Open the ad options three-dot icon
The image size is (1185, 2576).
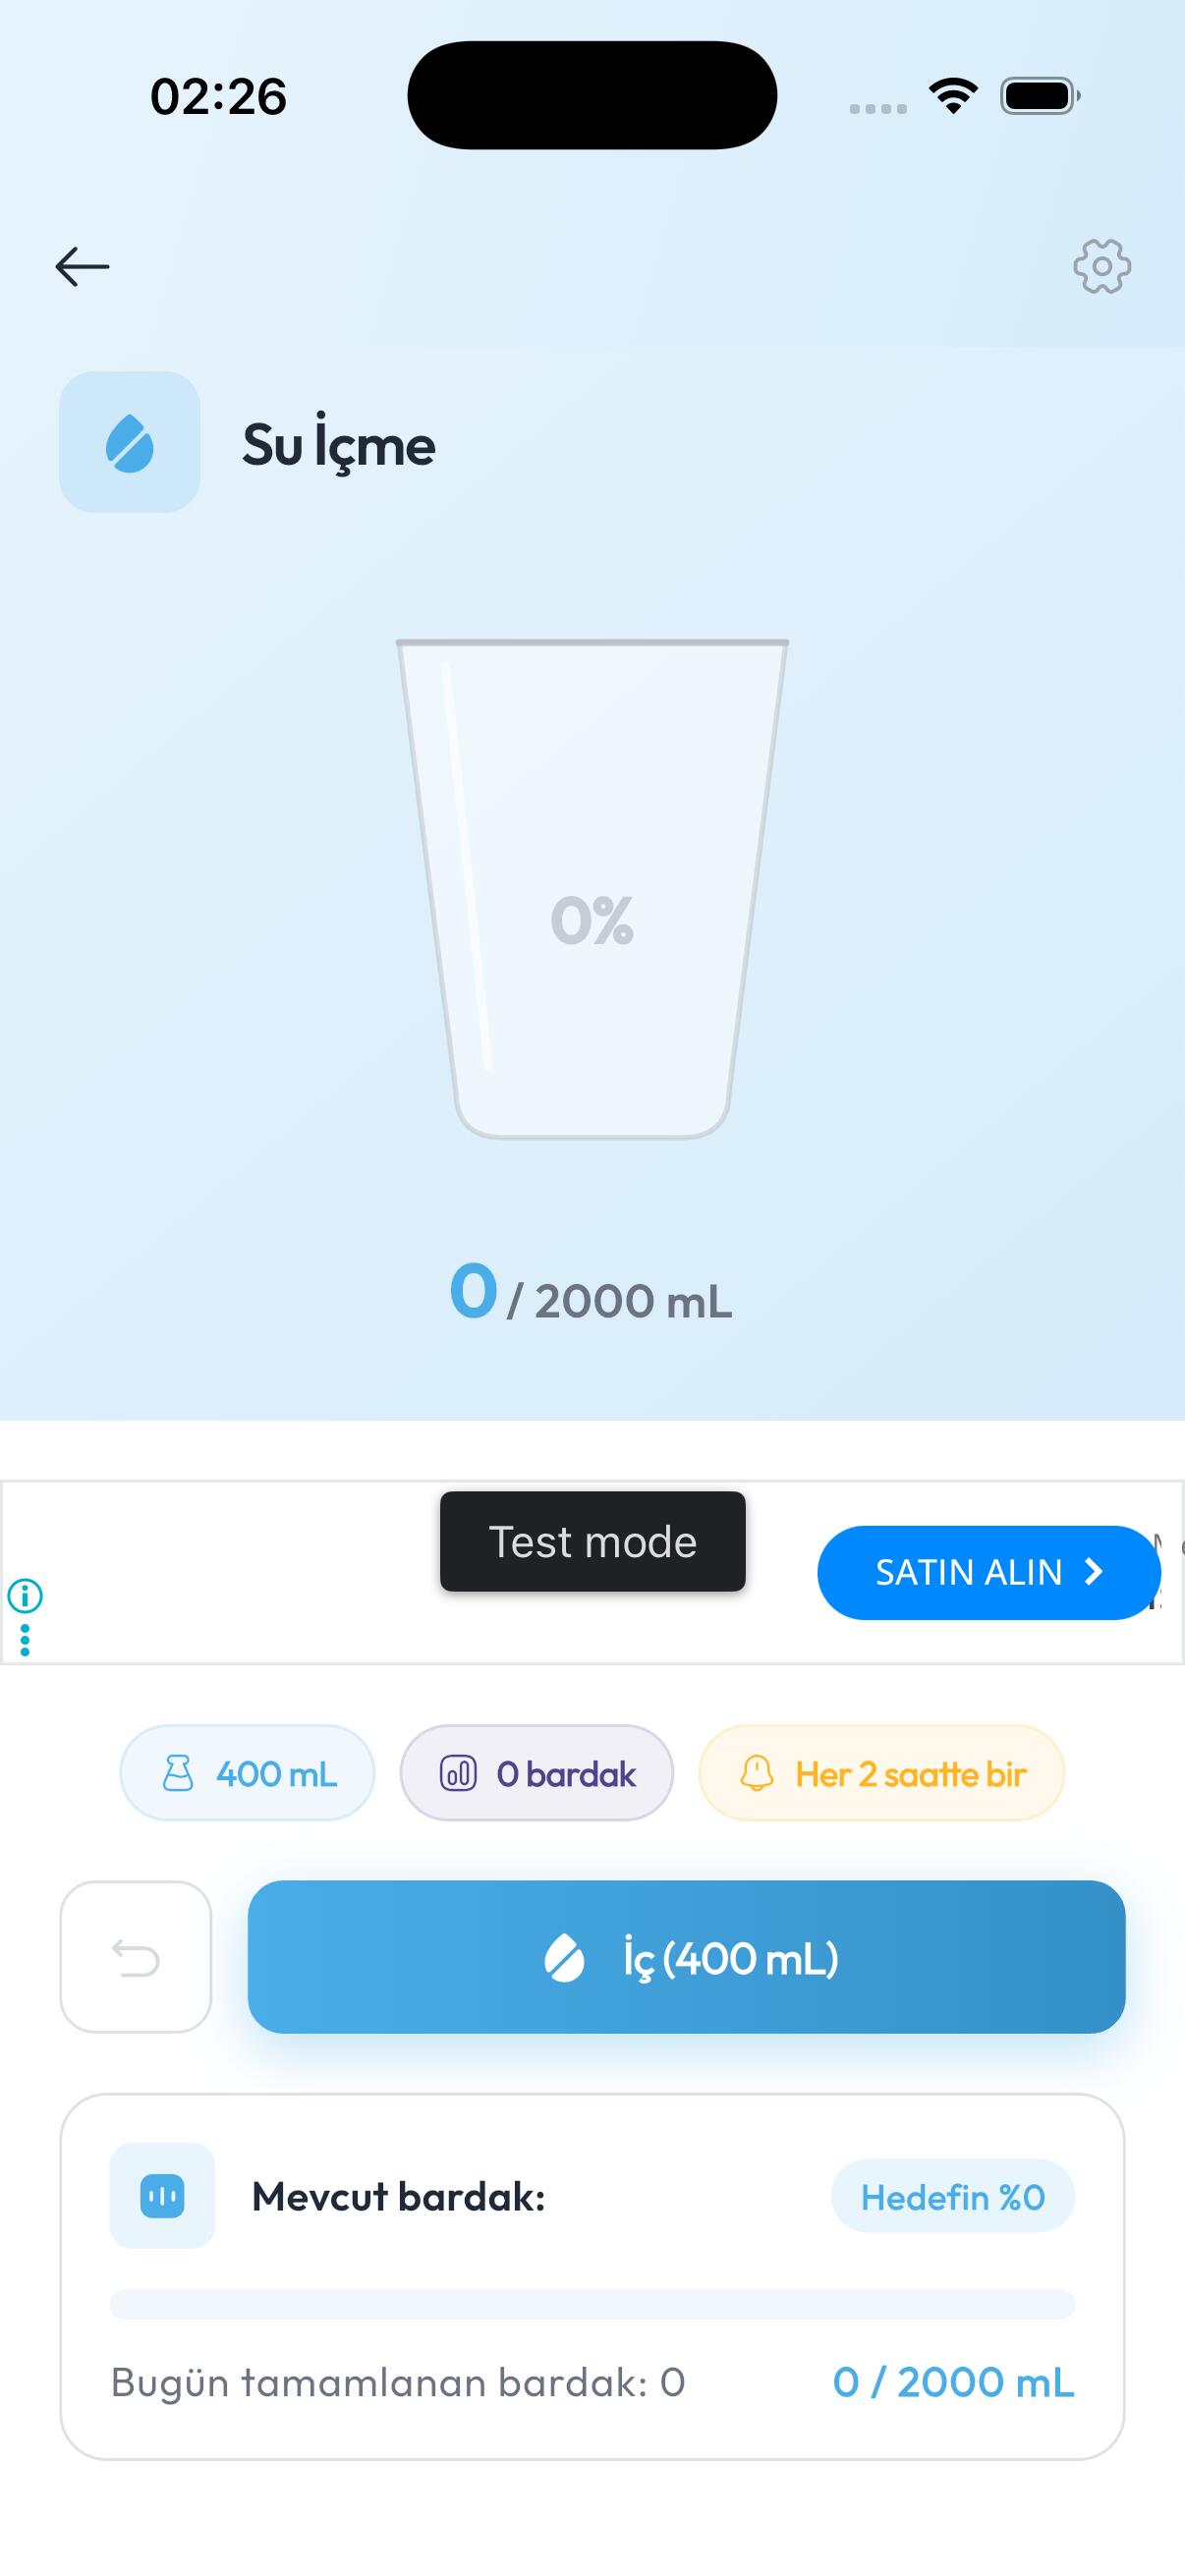point(25,1640)
